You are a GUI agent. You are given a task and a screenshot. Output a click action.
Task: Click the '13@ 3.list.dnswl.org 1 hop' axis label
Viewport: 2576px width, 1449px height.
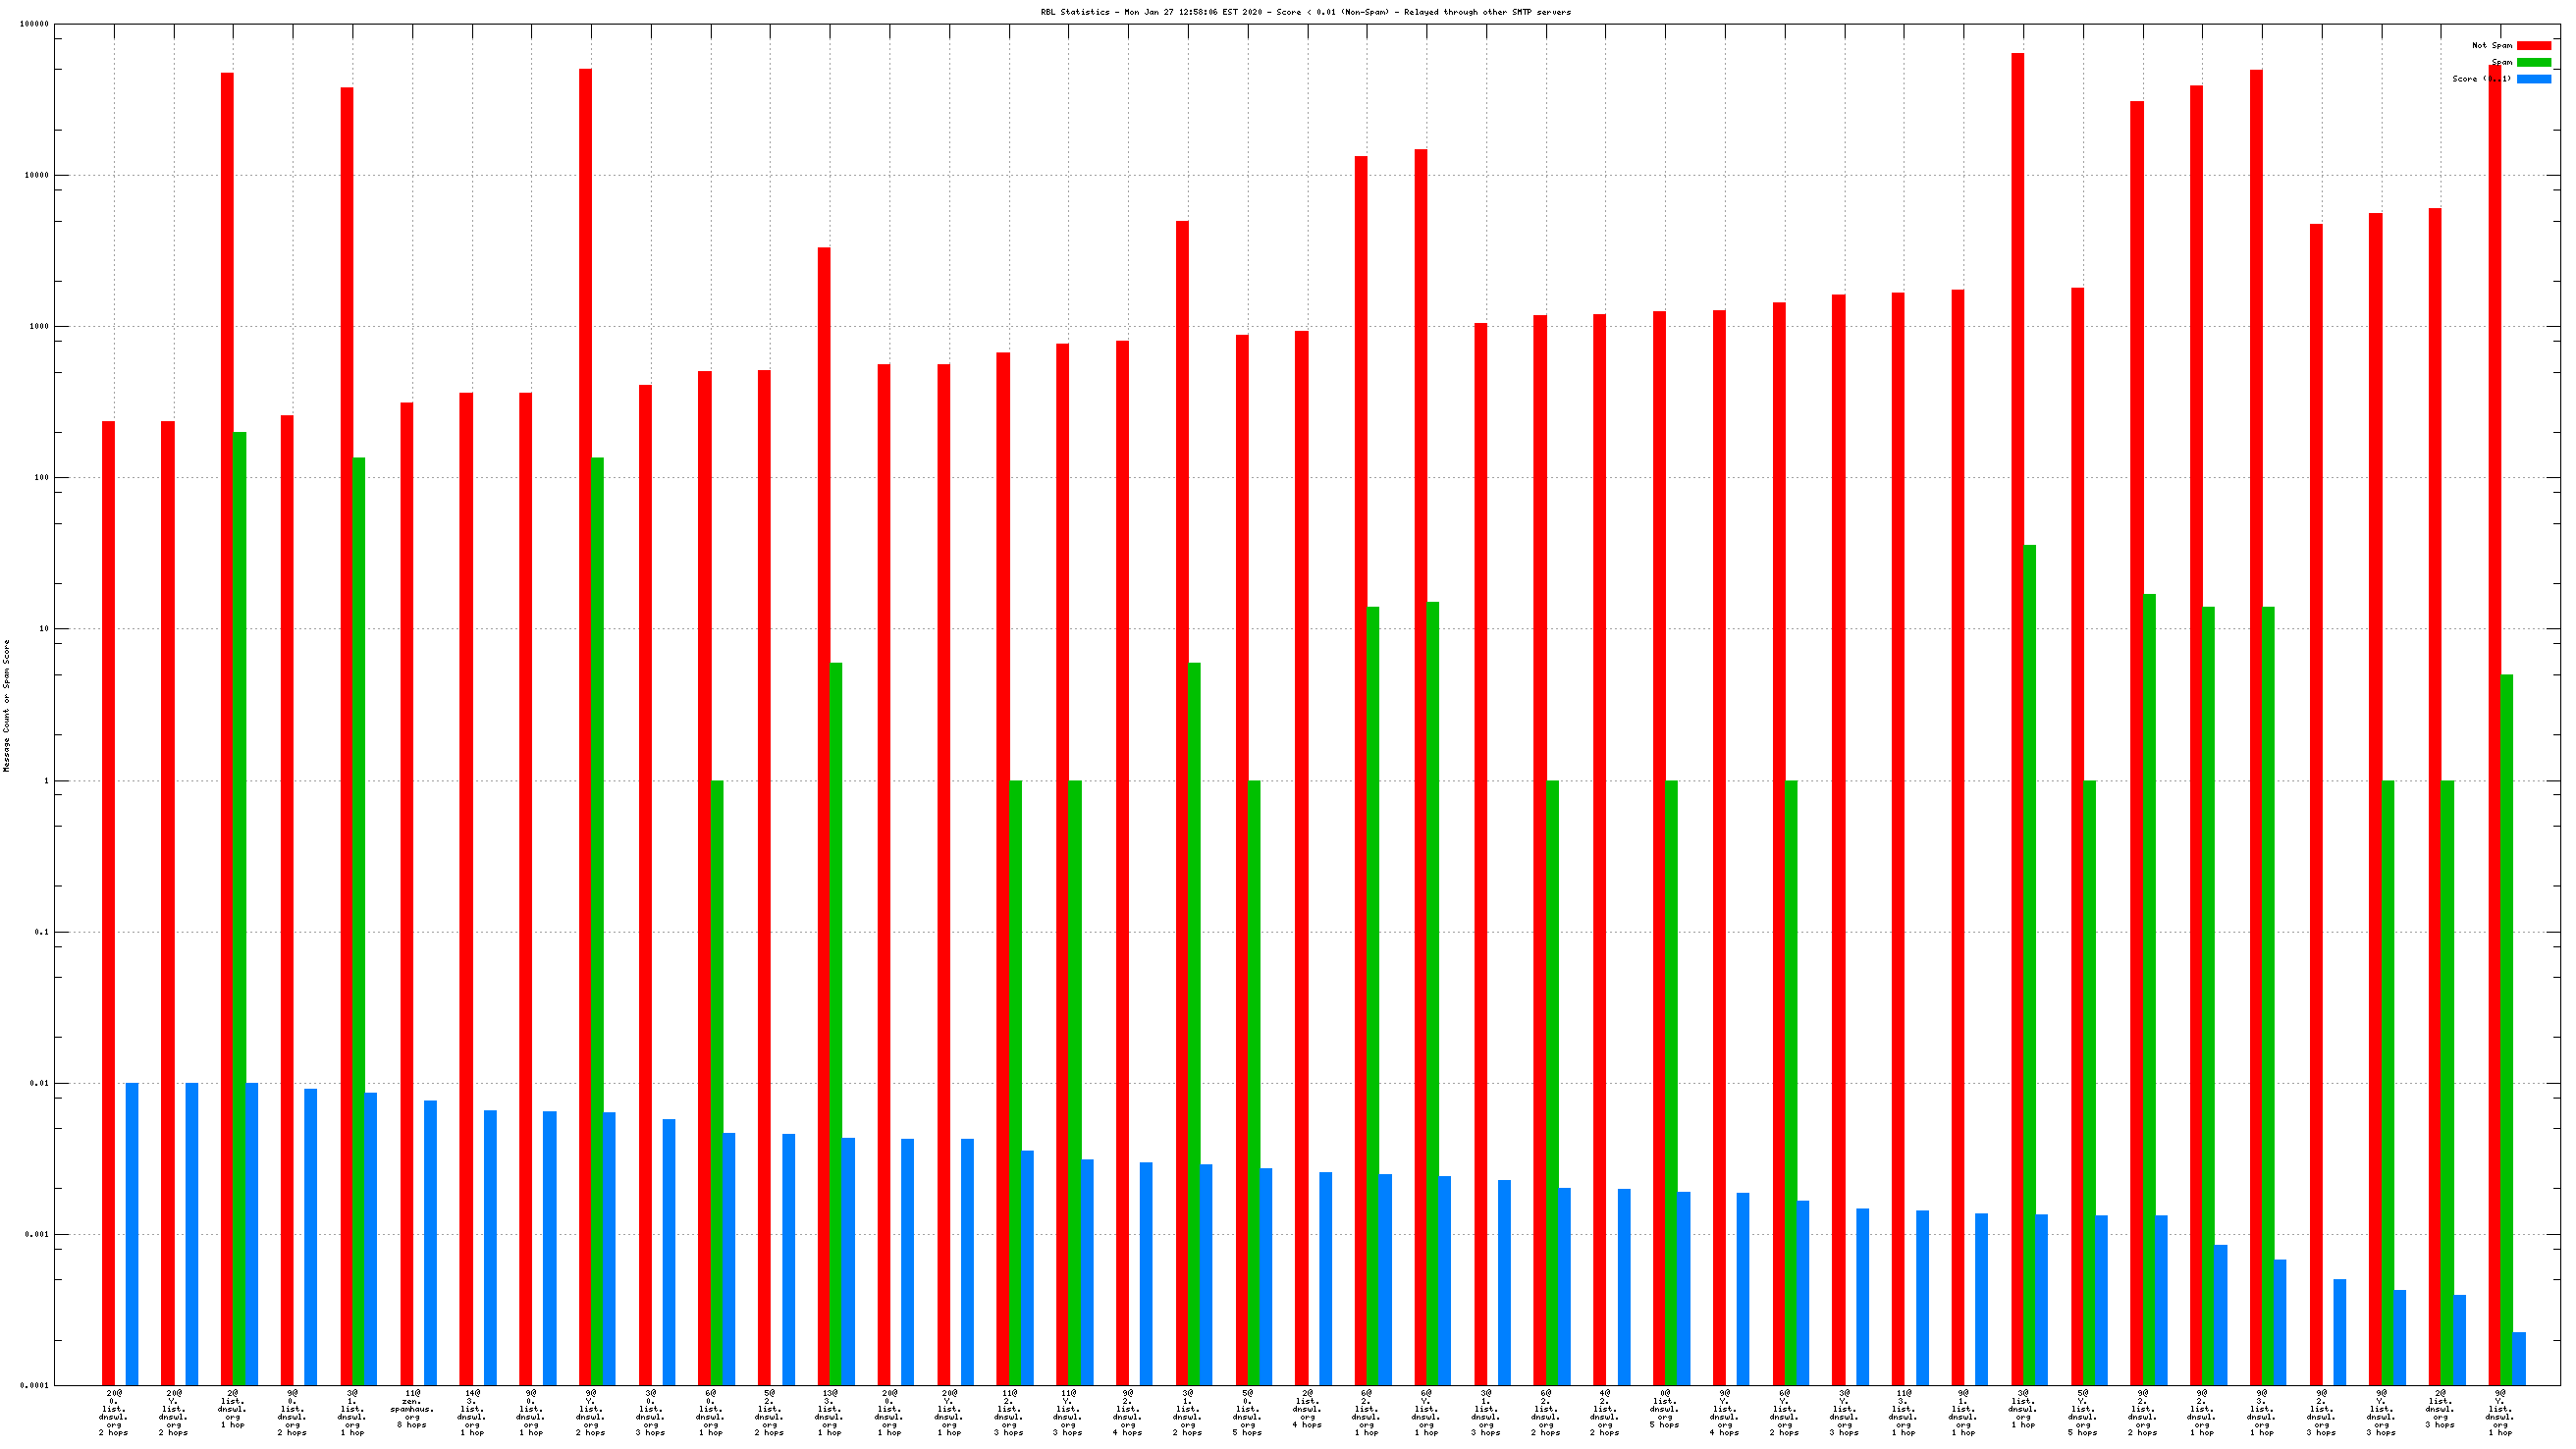coord(829,1411)
